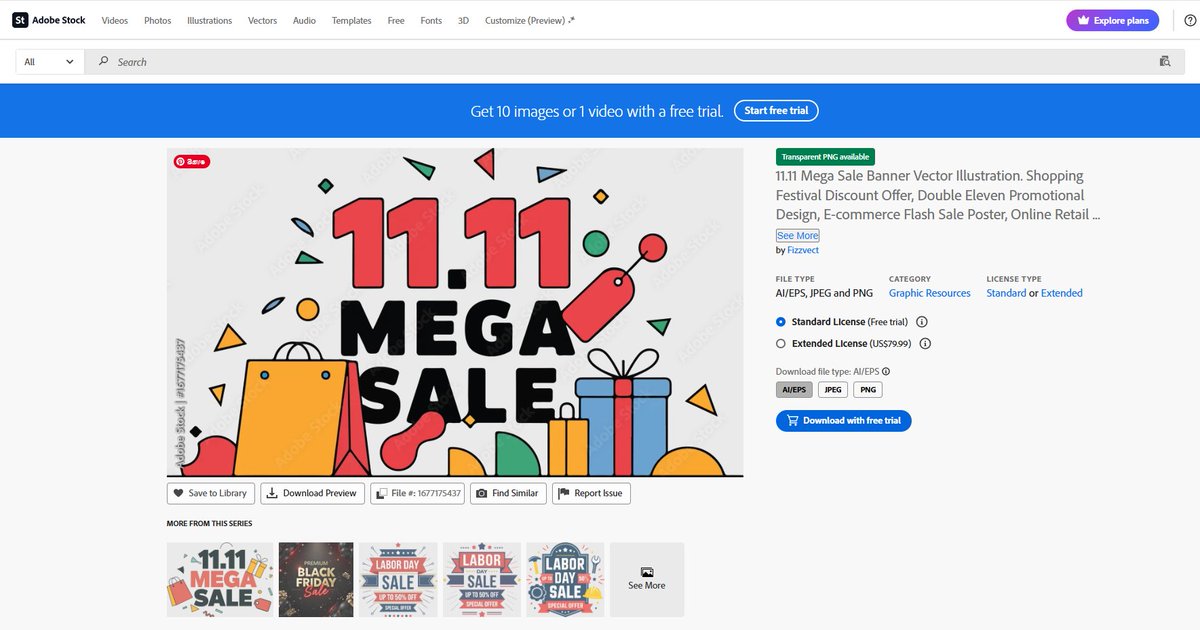
Task: Click Download with free trial button
Action: point(843,421)
